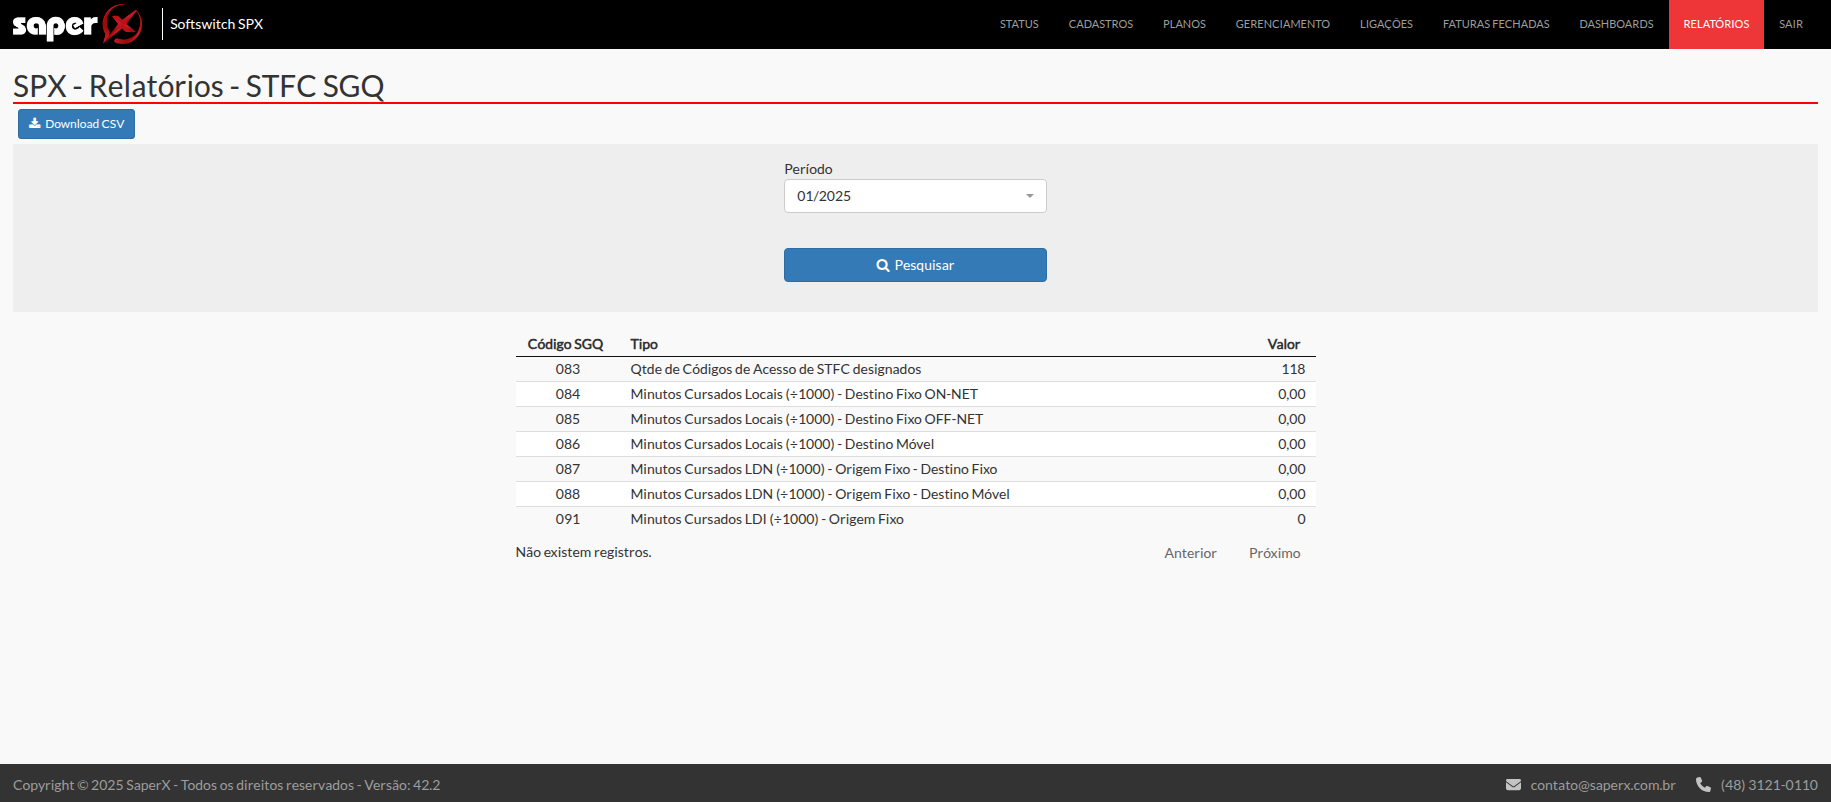Click the envelope icon in the footer

click(1513, 785)
